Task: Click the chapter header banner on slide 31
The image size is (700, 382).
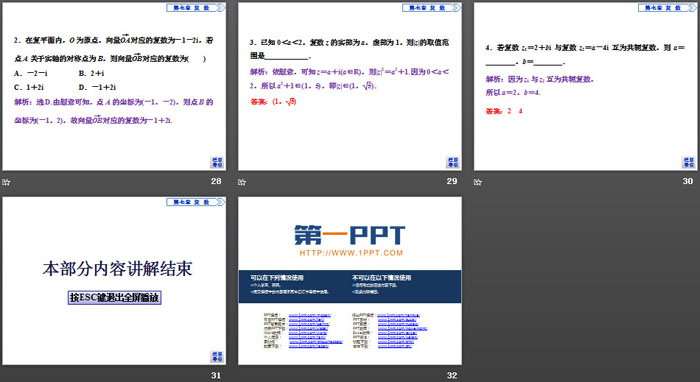Action: pyautogui.click(x=196, y=202)
